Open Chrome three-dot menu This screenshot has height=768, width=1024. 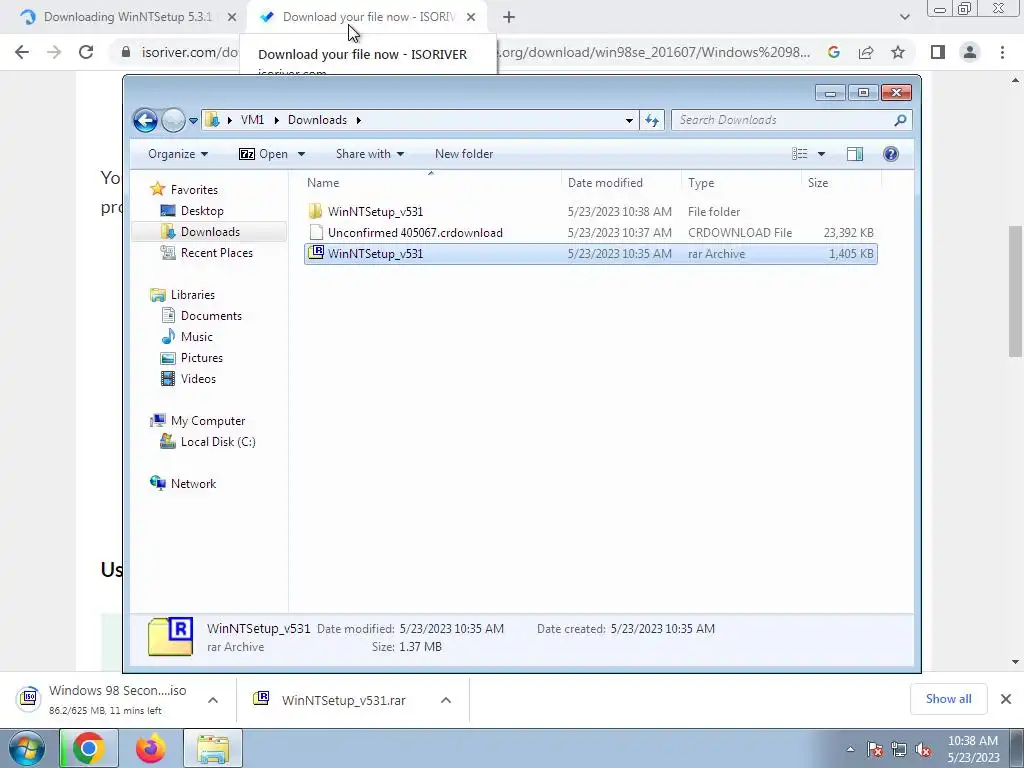1002,52
